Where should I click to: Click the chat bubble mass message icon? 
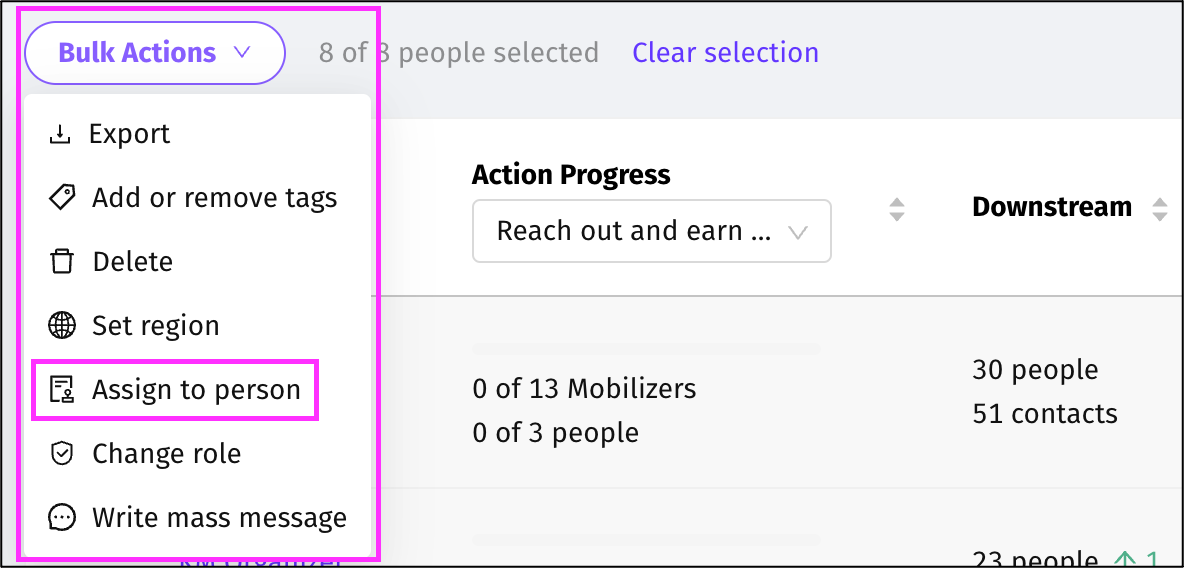62,518
